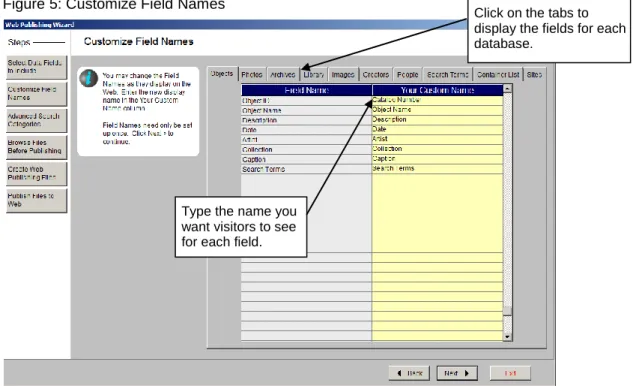633x386 pixels.
Task: Open Advanced Search Categories step
Action: (36, 120)
